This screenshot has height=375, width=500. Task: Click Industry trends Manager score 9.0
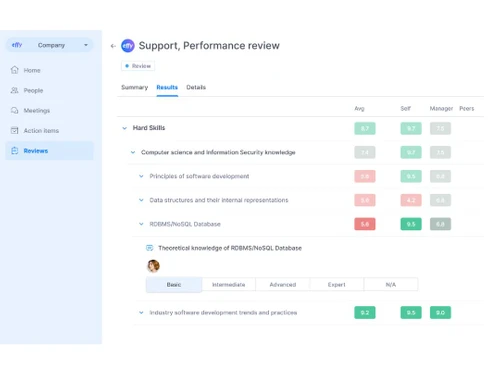tap(440, 313)
